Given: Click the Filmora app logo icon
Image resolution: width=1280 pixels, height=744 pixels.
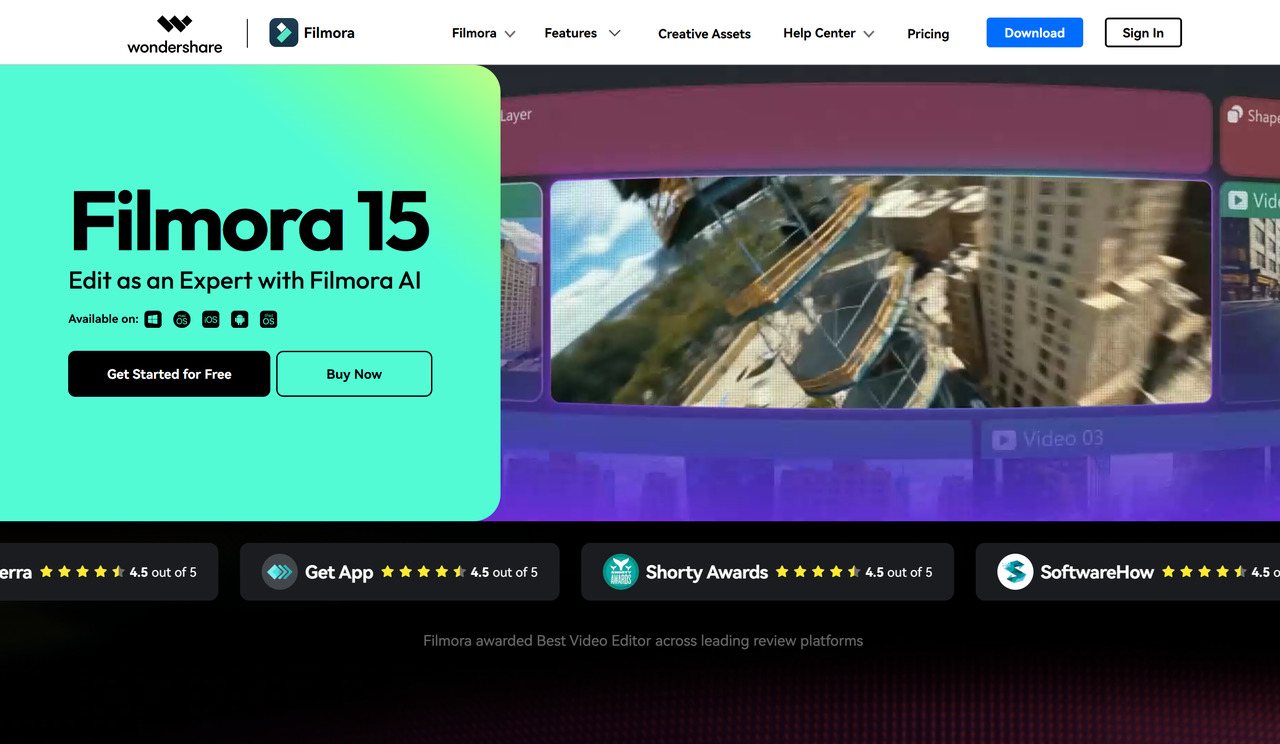Looking at the screenshot, I should 284,33.
